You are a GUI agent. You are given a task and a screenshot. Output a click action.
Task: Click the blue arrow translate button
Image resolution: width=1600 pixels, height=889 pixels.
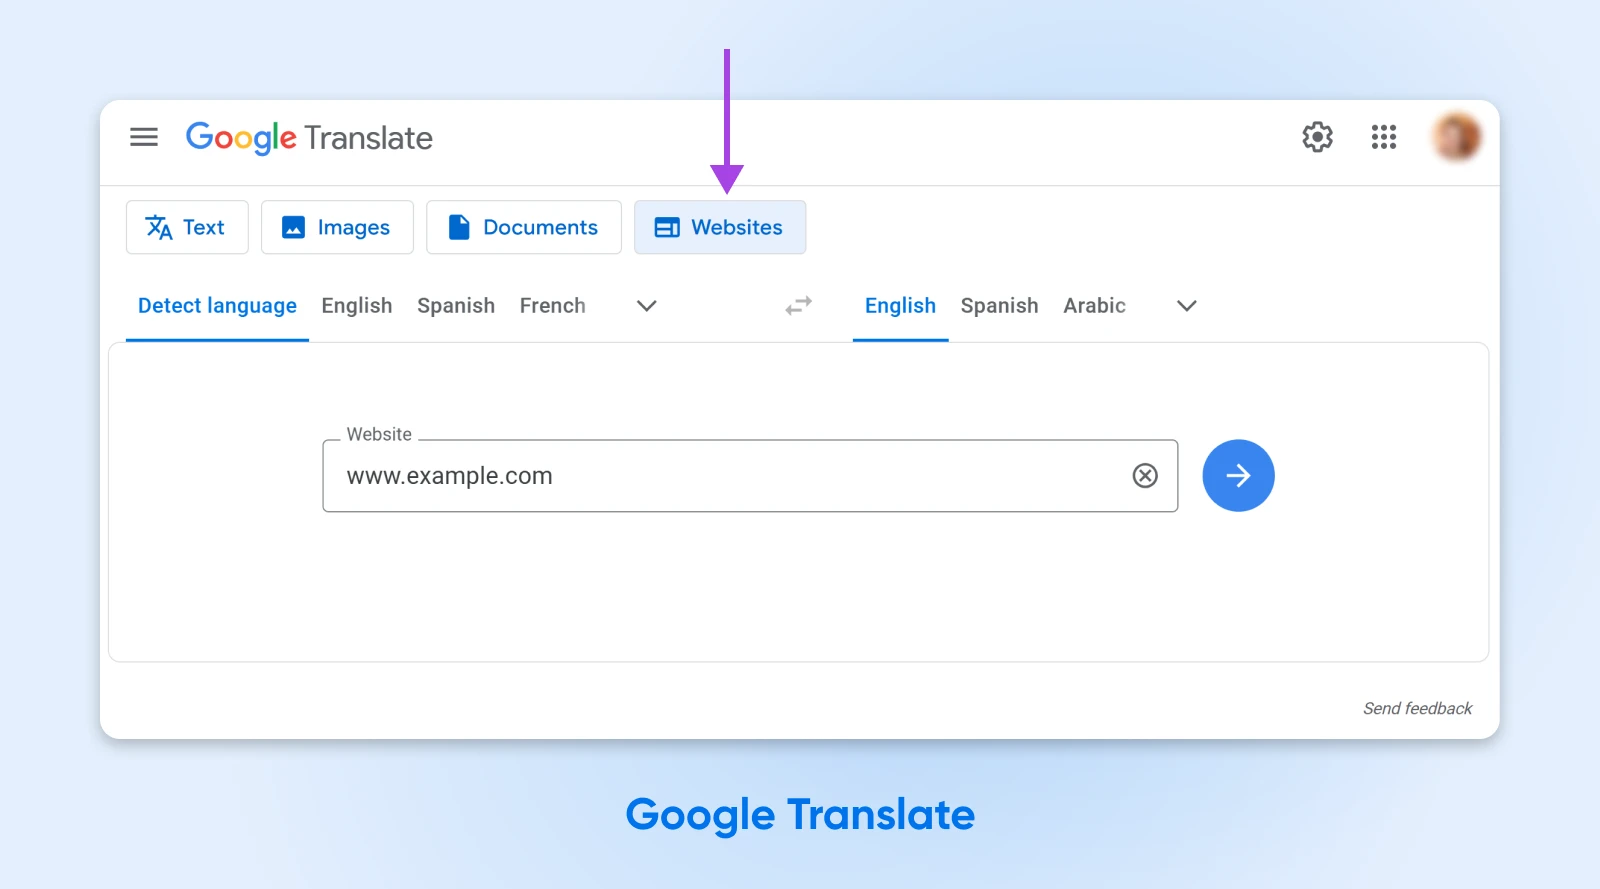1238,476
